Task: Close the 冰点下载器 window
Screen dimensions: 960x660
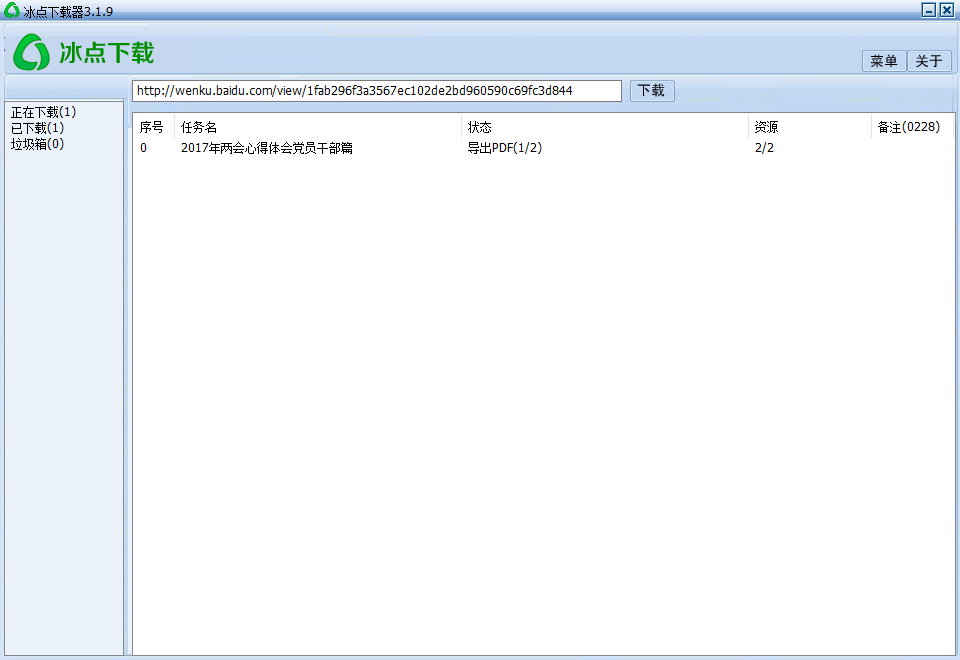Action: click(946, 9)
